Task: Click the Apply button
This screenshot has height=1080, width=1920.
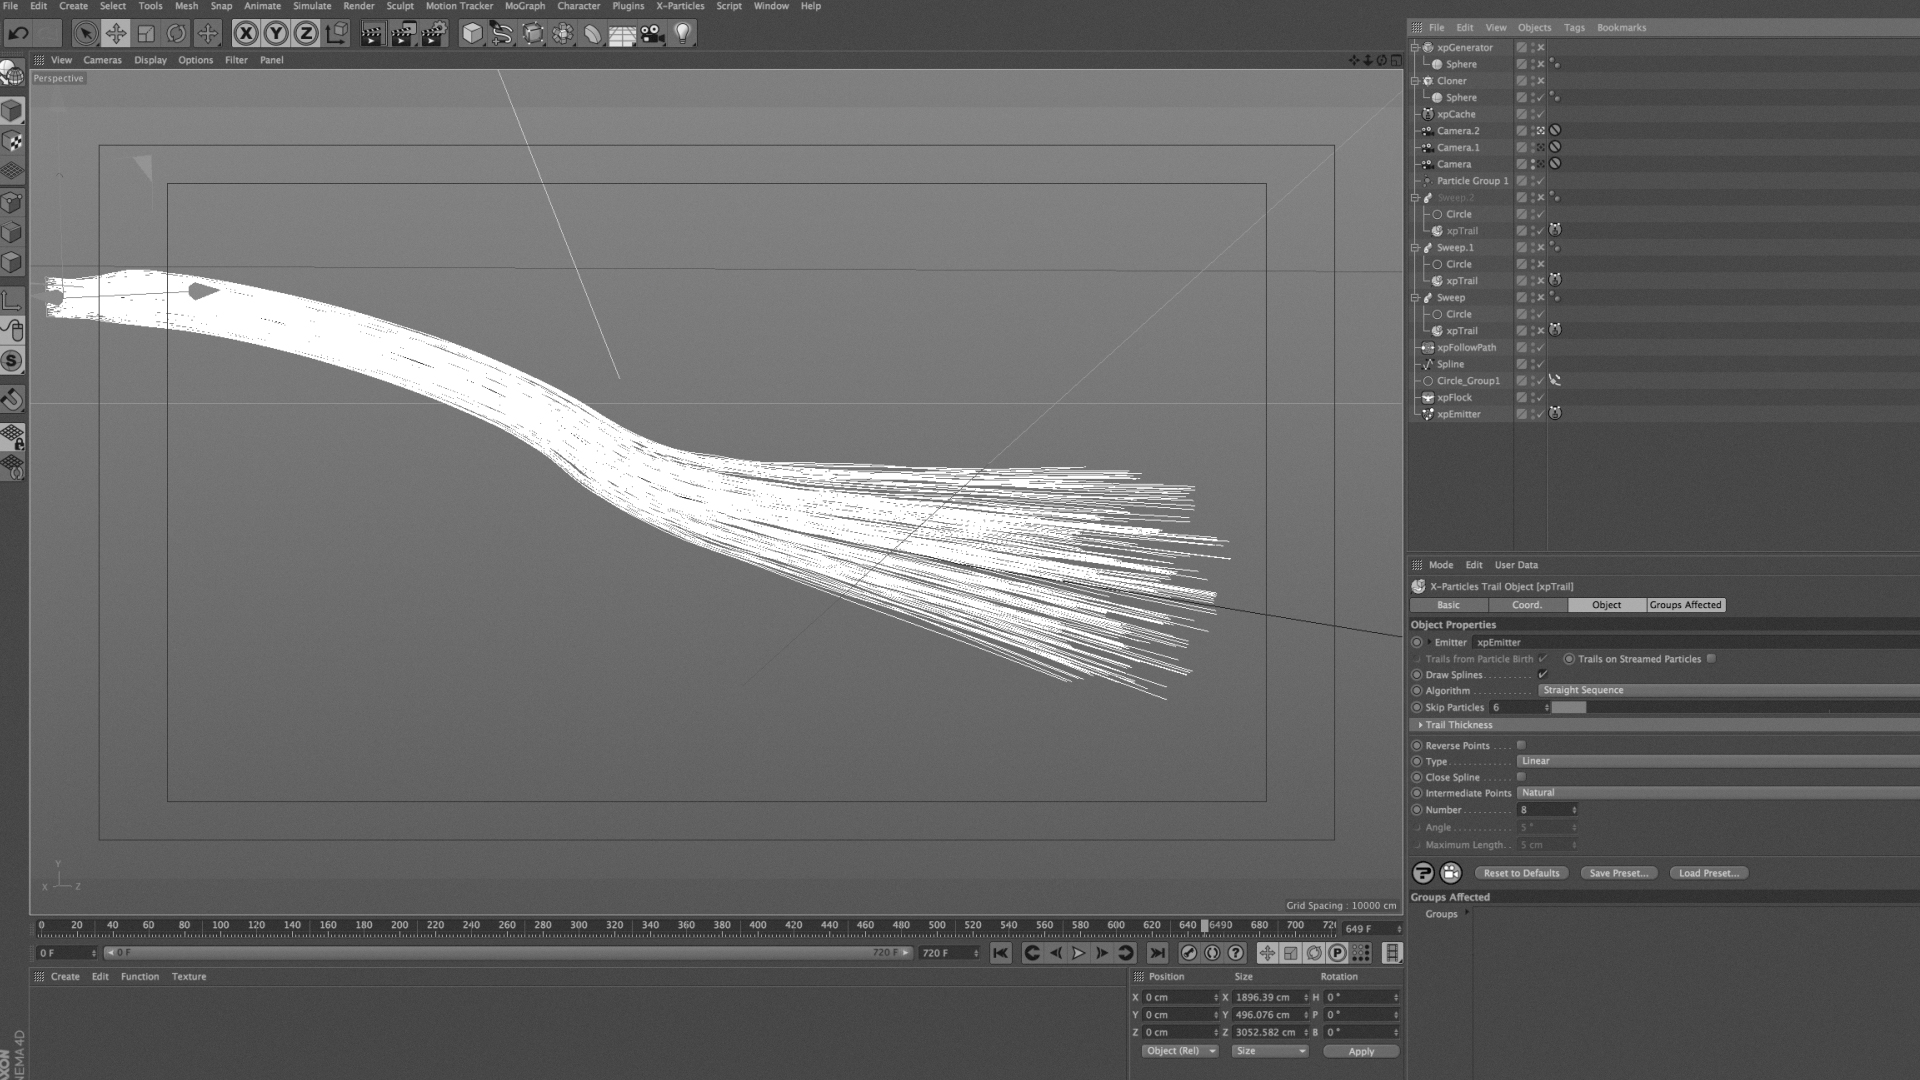Action: pos(1361,1051)
